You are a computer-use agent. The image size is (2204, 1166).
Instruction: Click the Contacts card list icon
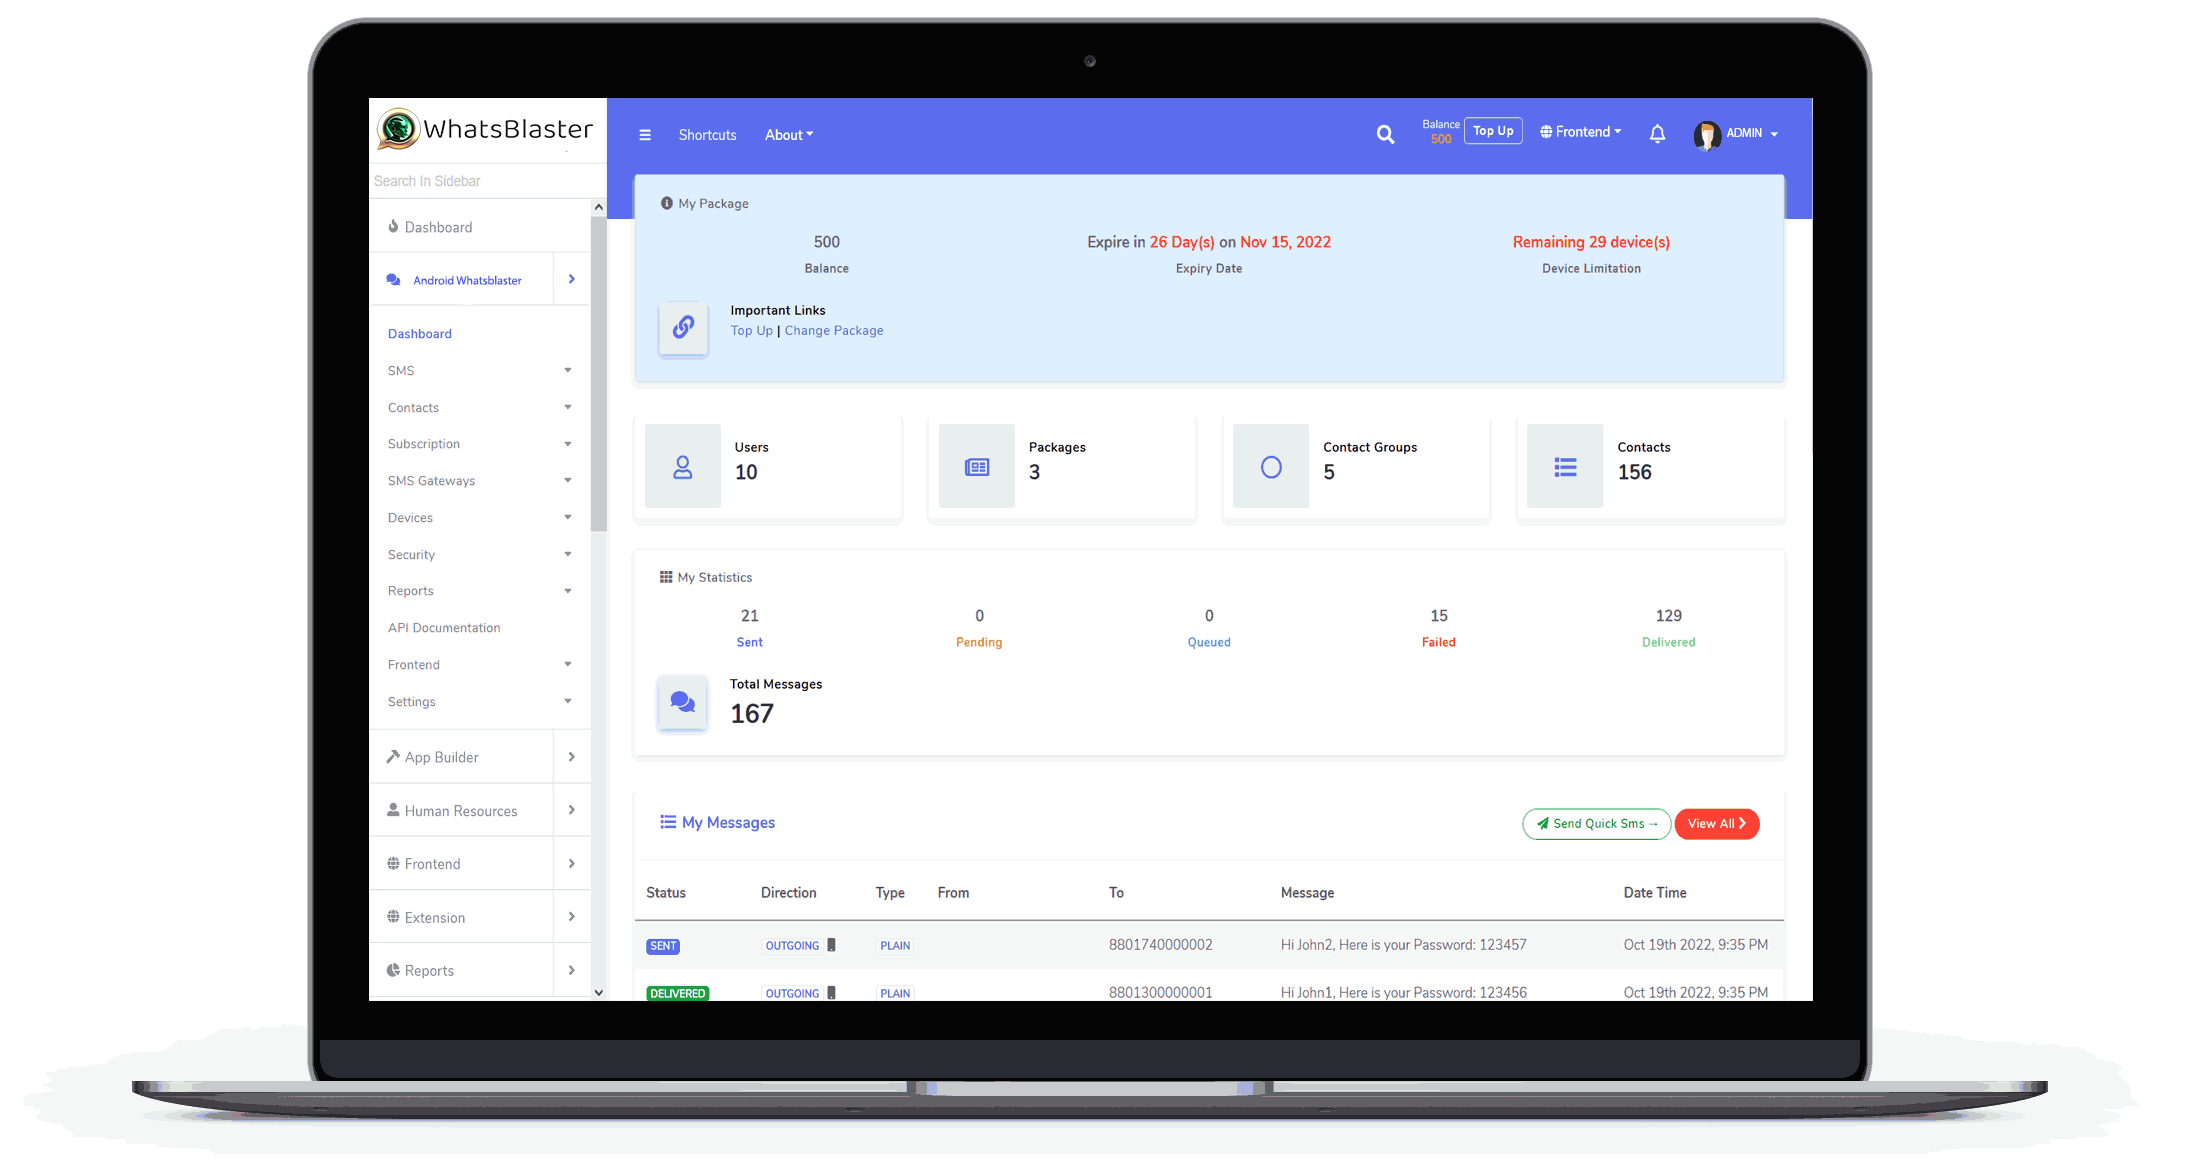(x=1565, y=467)
